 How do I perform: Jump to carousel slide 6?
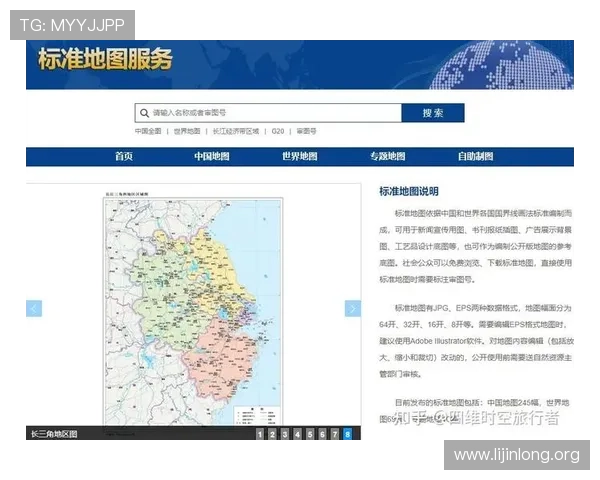(x=322, y=434)
